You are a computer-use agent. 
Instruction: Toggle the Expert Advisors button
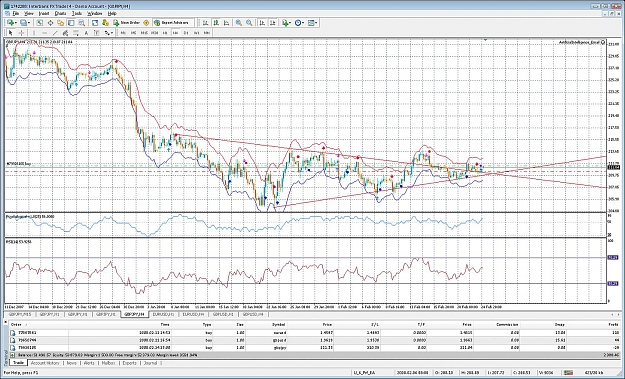[173, 23]
